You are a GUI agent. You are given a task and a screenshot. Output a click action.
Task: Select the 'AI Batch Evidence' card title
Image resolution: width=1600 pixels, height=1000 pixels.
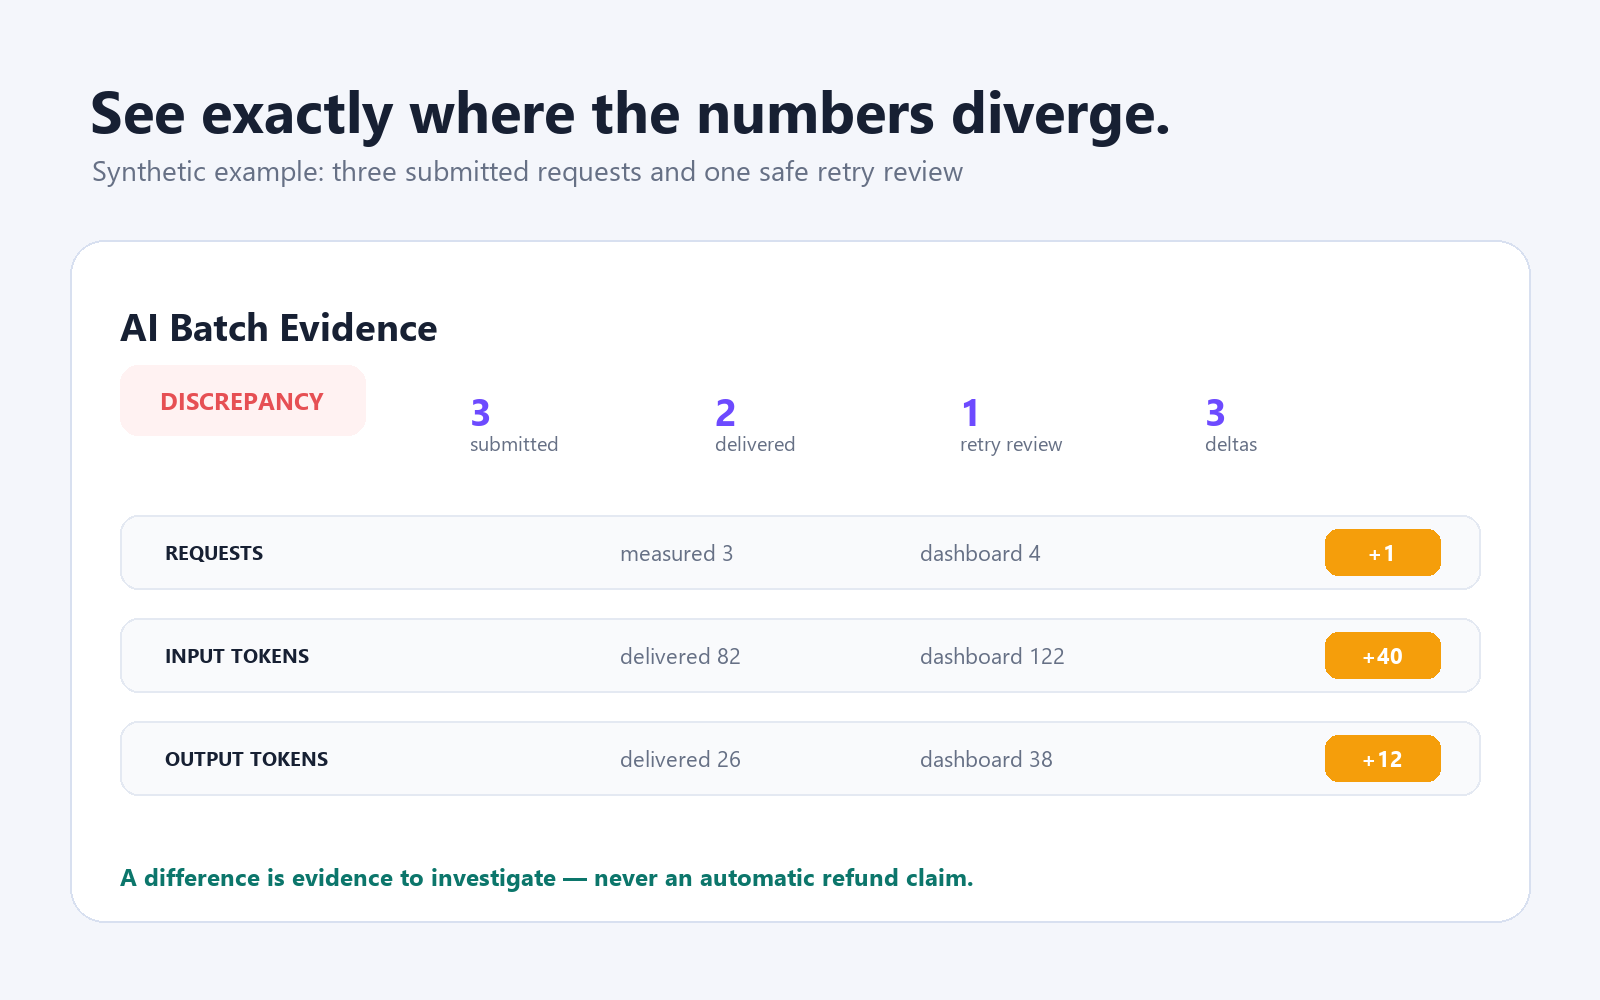pyautogui.click(x=279, y=328)
